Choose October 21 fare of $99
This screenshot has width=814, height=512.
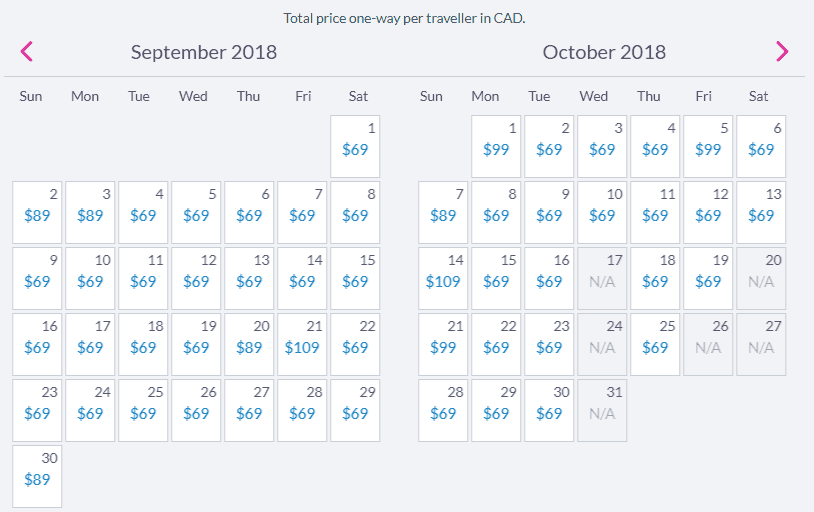tap(443, 344)
